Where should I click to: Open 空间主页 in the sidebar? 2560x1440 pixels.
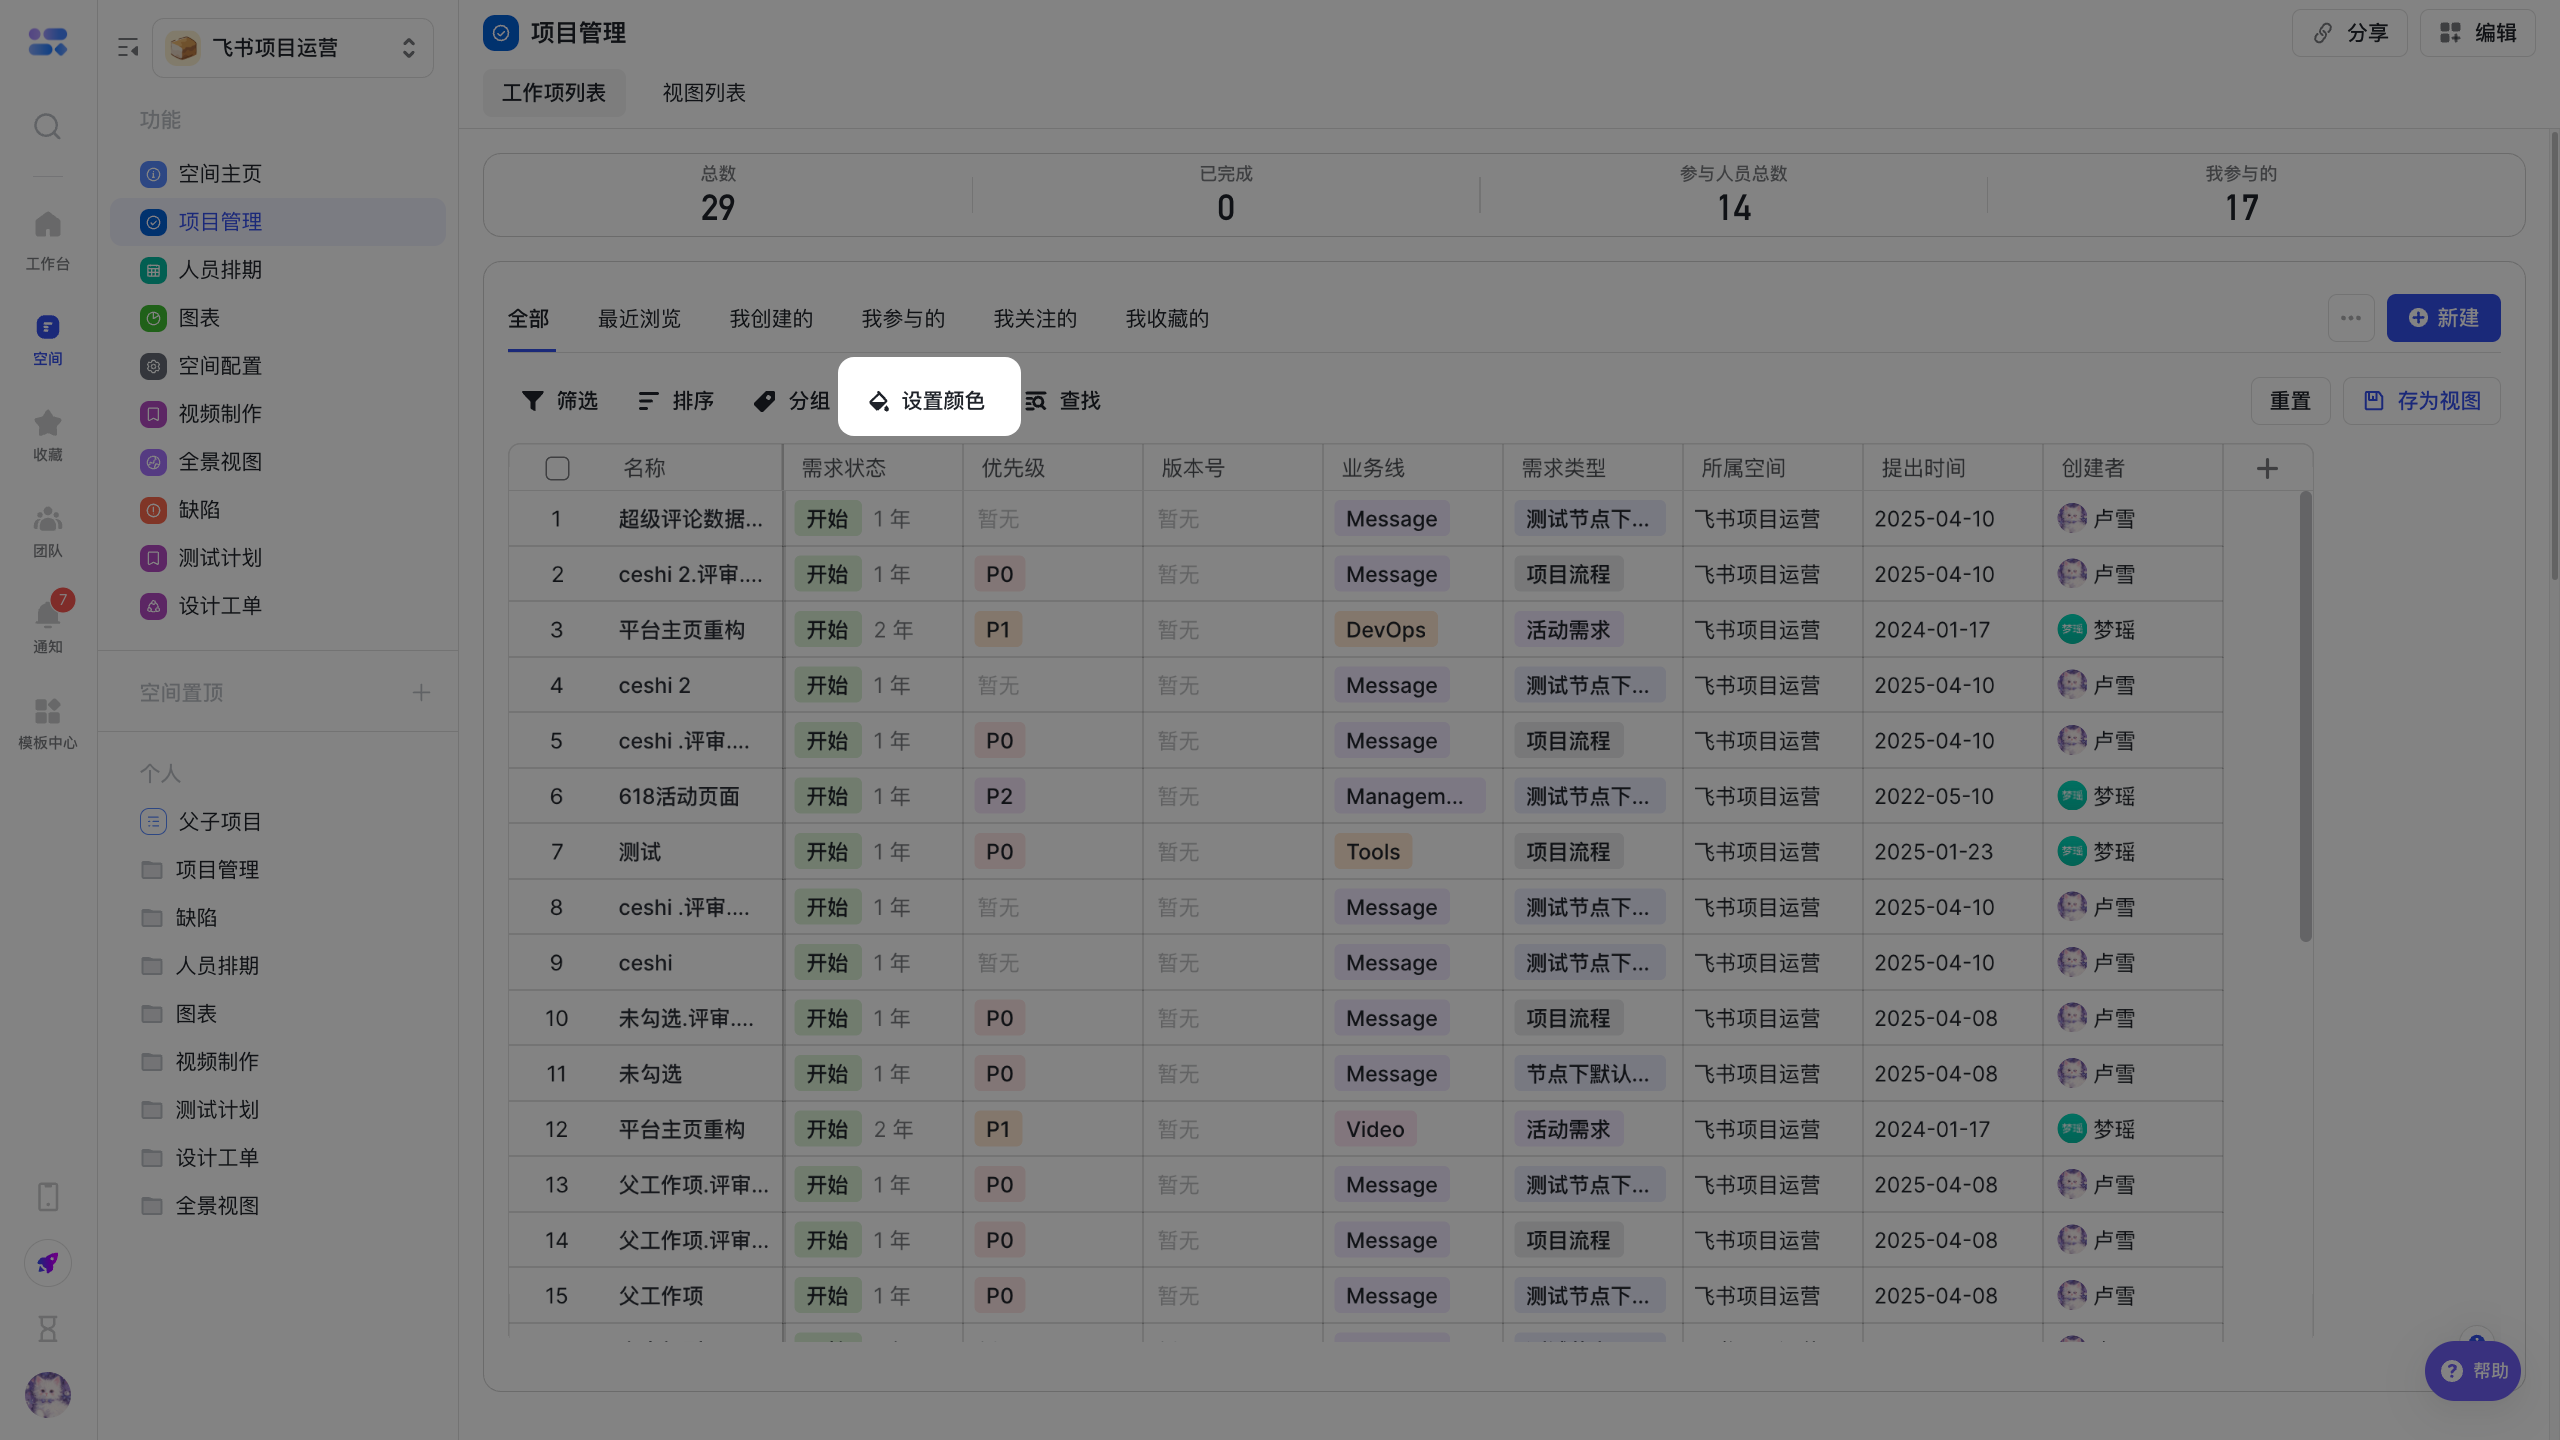[278, 174]
